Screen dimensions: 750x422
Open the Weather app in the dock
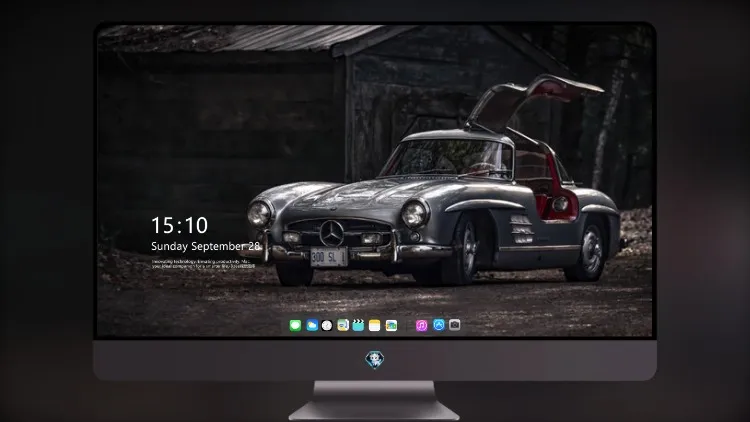(312, 325)
